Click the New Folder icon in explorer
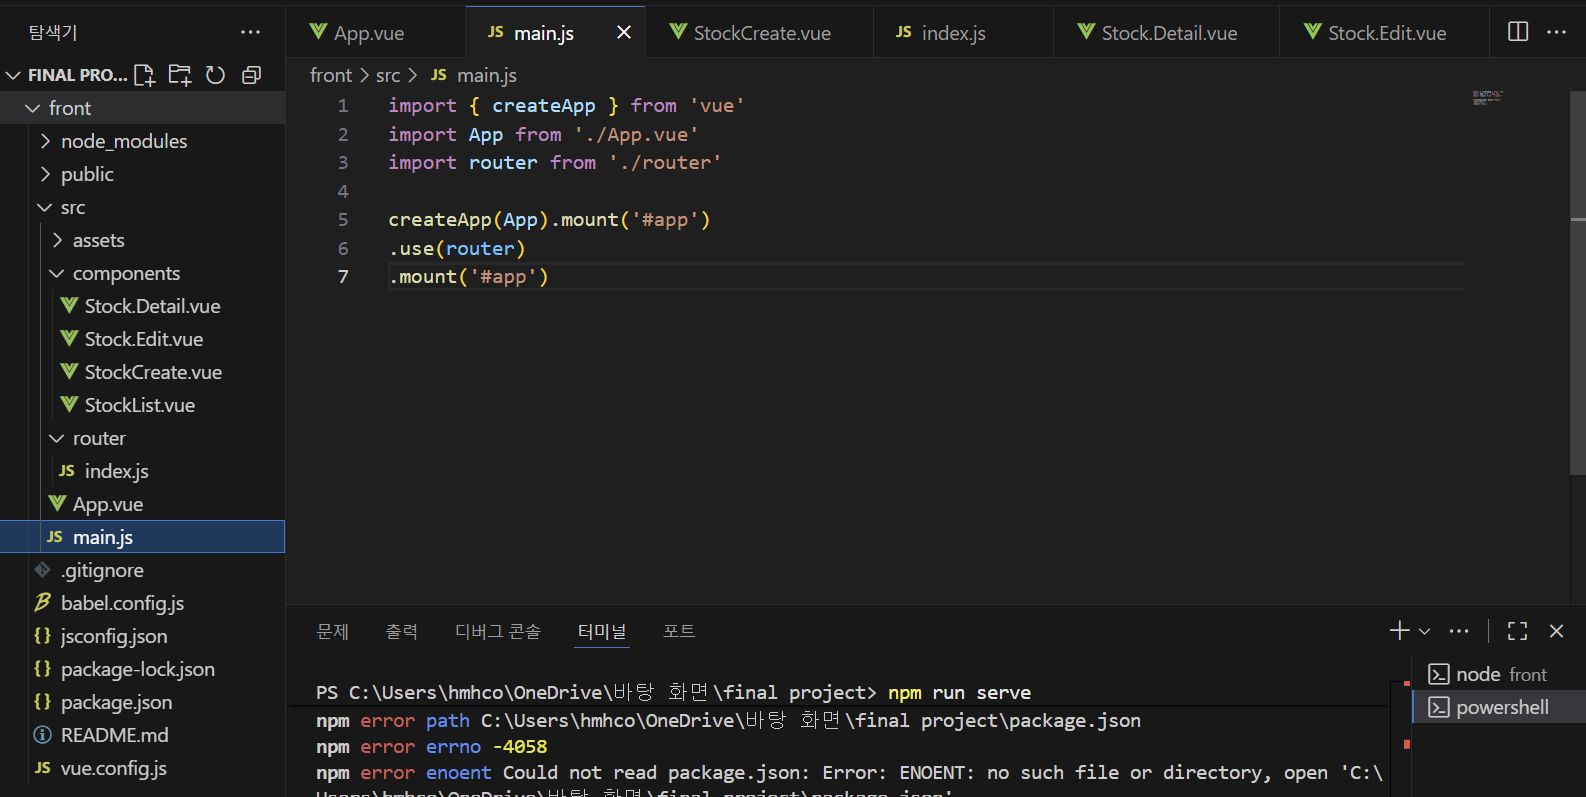Viewport: 1586px width, 797px height. pyautogui.click(x=180, y=75)
